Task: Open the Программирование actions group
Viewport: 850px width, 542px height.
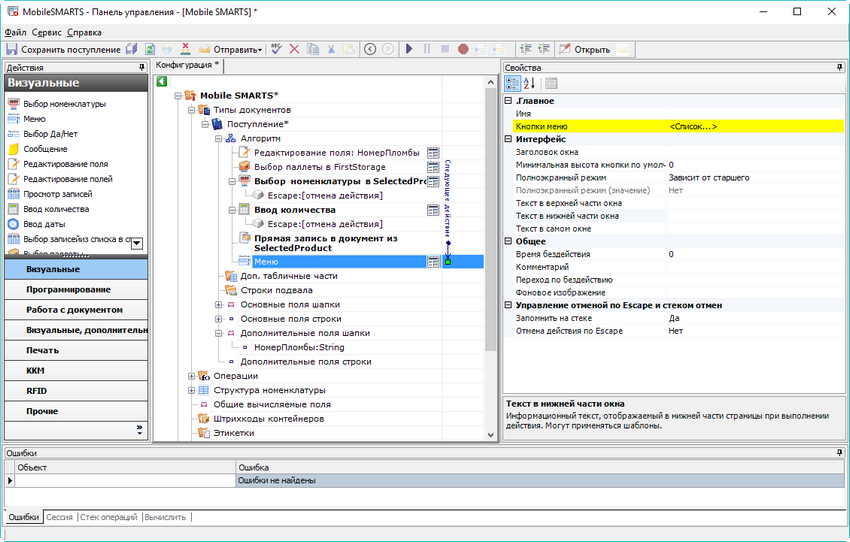Action: point(76,289)
